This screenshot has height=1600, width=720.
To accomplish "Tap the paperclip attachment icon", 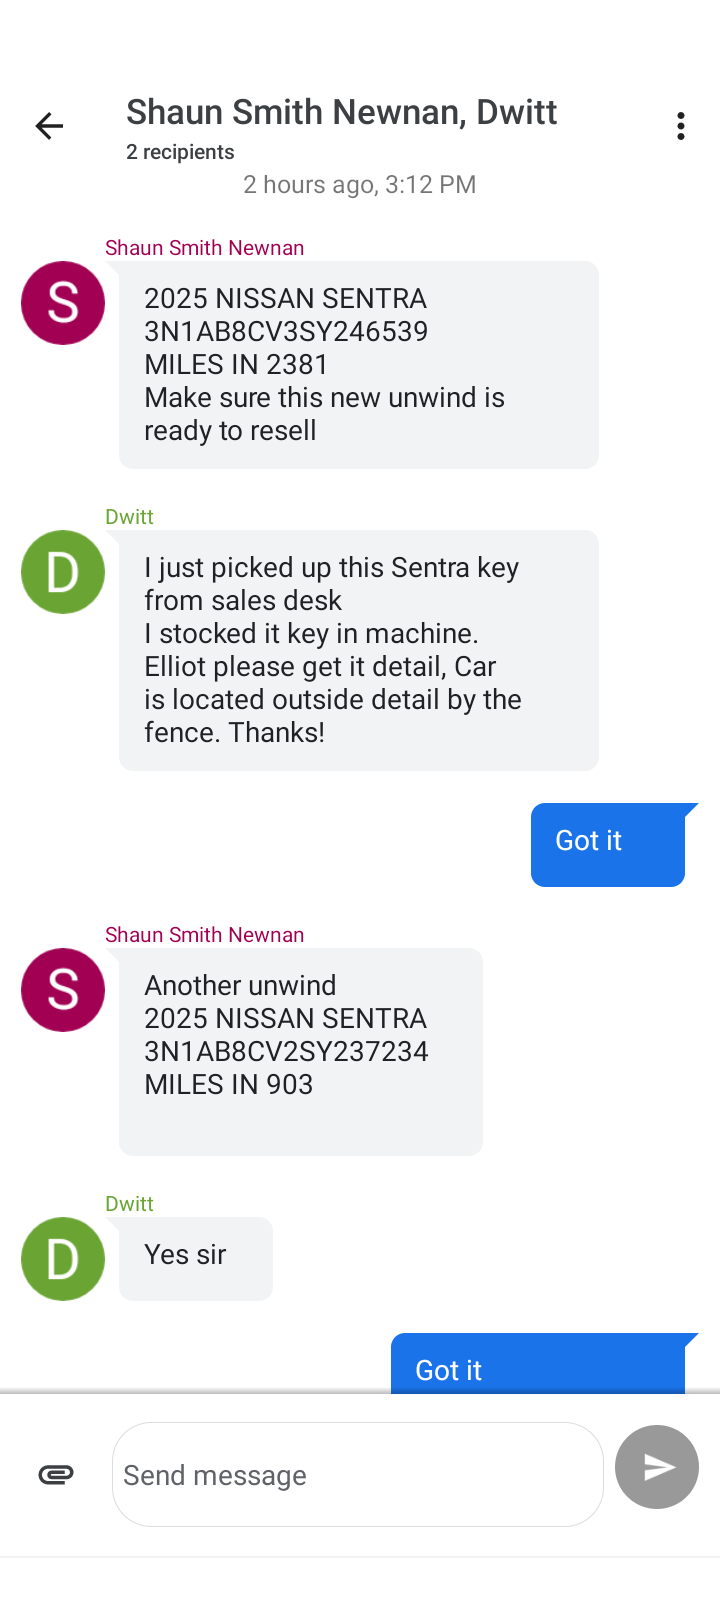I will [x=56, y=1474].
